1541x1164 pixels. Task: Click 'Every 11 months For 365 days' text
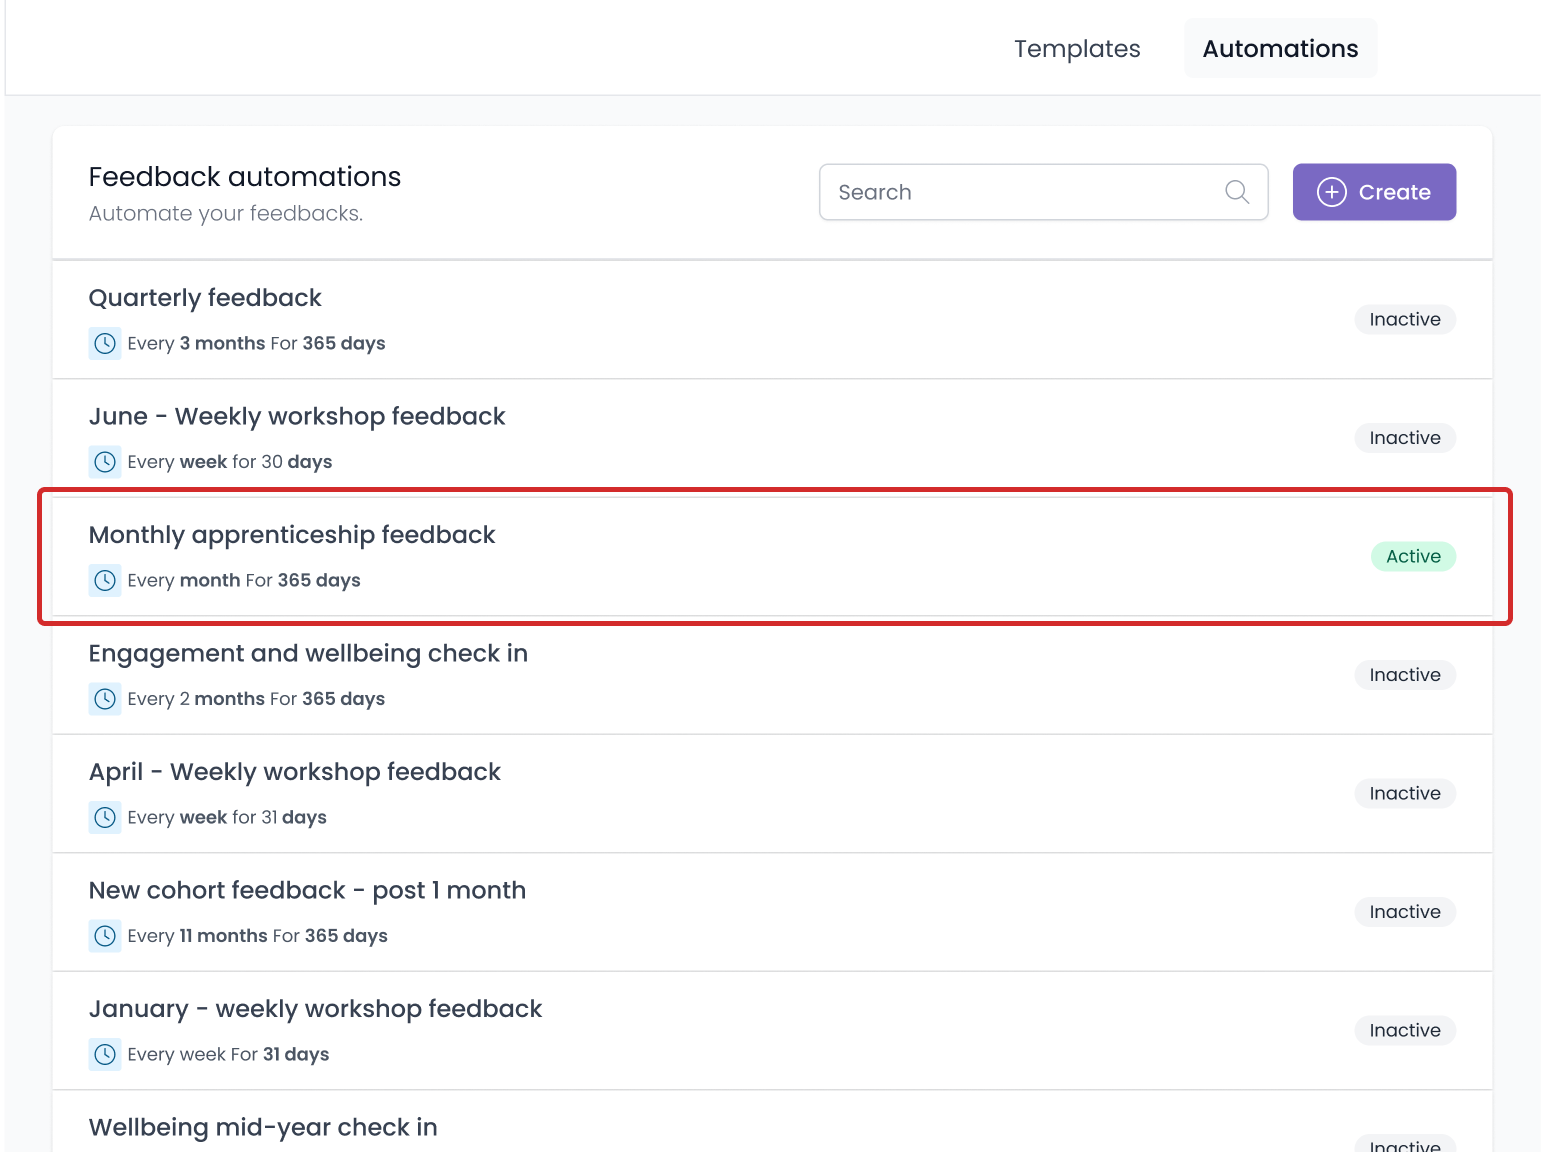coord(258,936)
